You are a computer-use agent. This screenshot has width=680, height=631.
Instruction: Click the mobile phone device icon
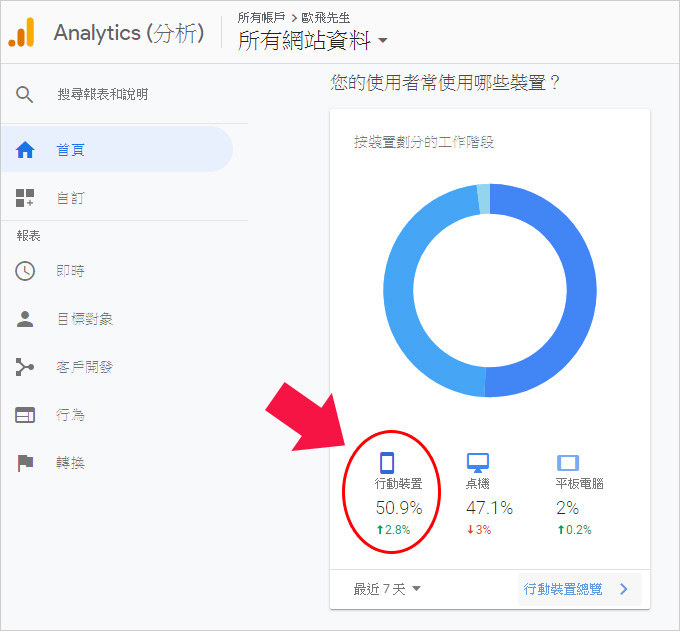coord(387,462)
